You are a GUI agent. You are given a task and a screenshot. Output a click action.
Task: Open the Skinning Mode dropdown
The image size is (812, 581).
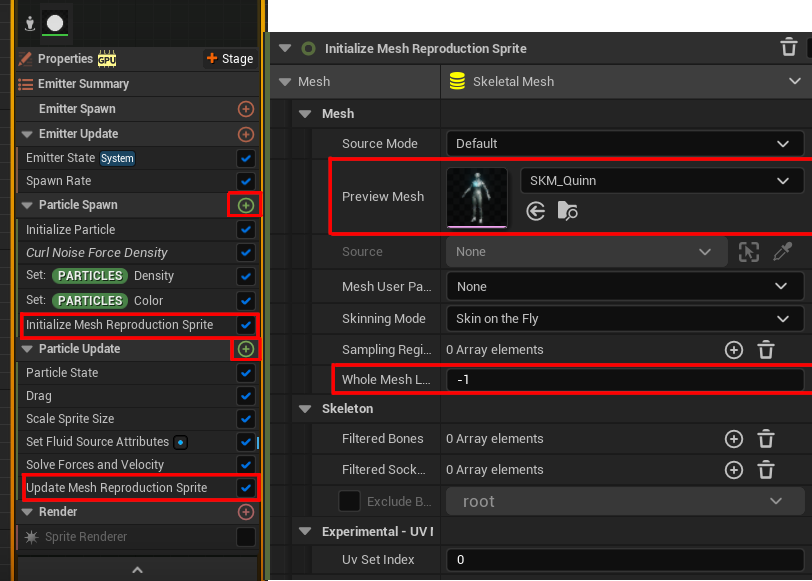[625, 318]
